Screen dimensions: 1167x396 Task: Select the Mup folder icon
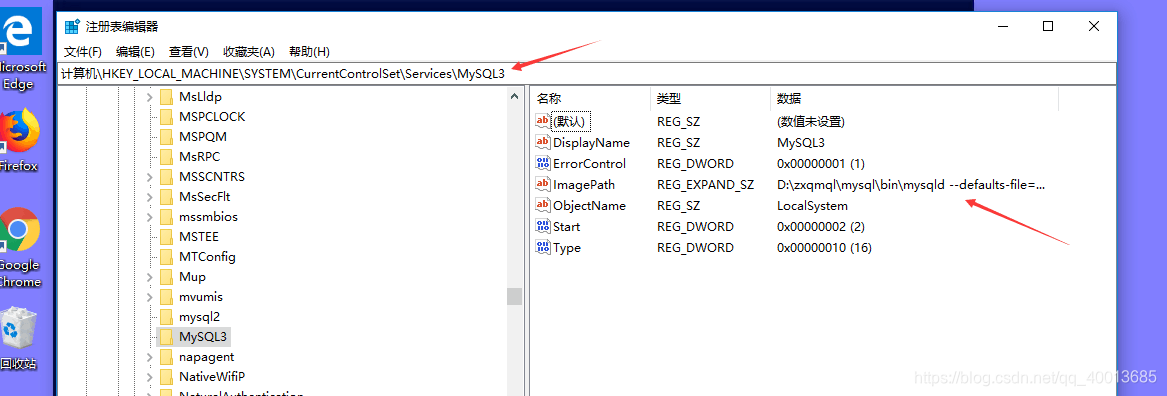point(166,277)
